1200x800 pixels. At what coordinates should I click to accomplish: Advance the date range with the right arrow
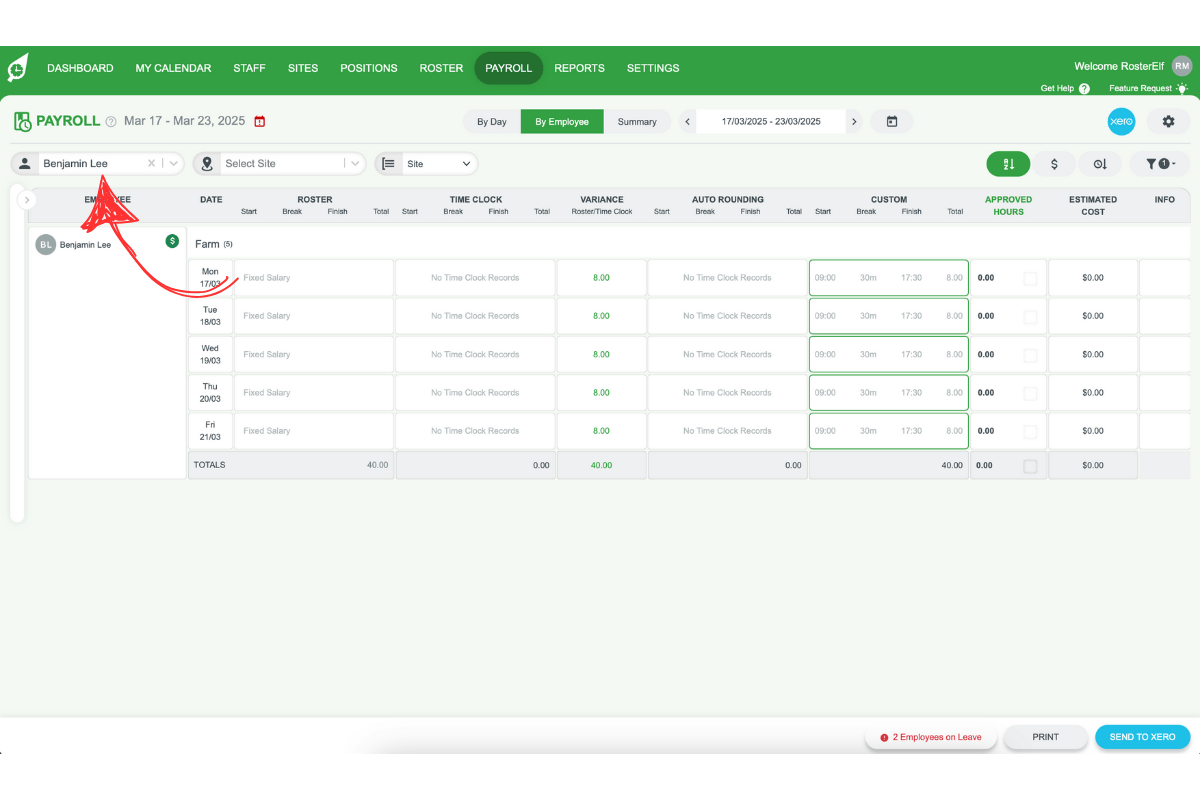click(854, 120)
